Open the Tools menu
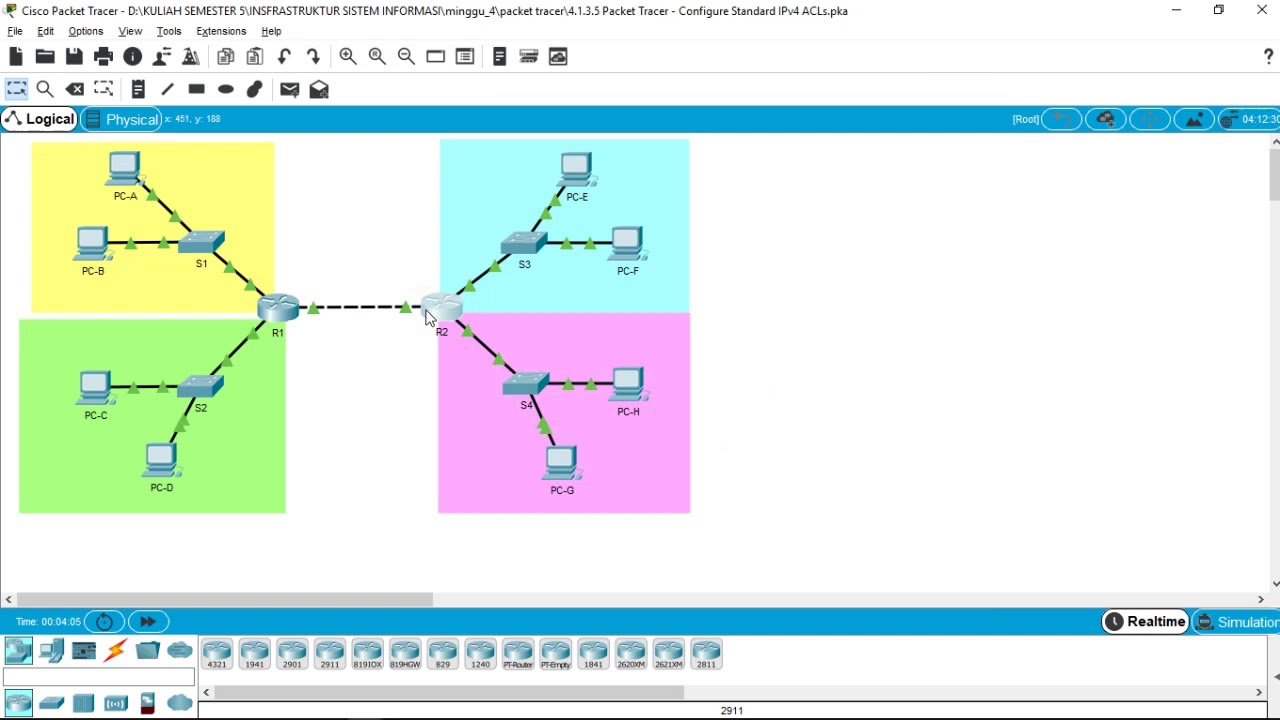Image resolution: width=1280 pixels, height=720 pixels. point(169,31)
